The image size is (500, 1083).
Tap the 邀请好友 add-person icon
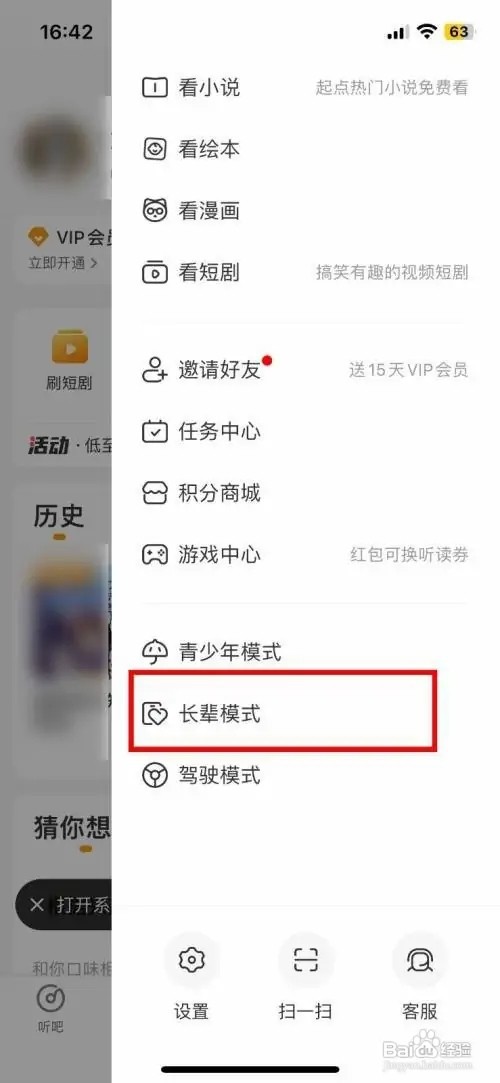coord(155,370)
